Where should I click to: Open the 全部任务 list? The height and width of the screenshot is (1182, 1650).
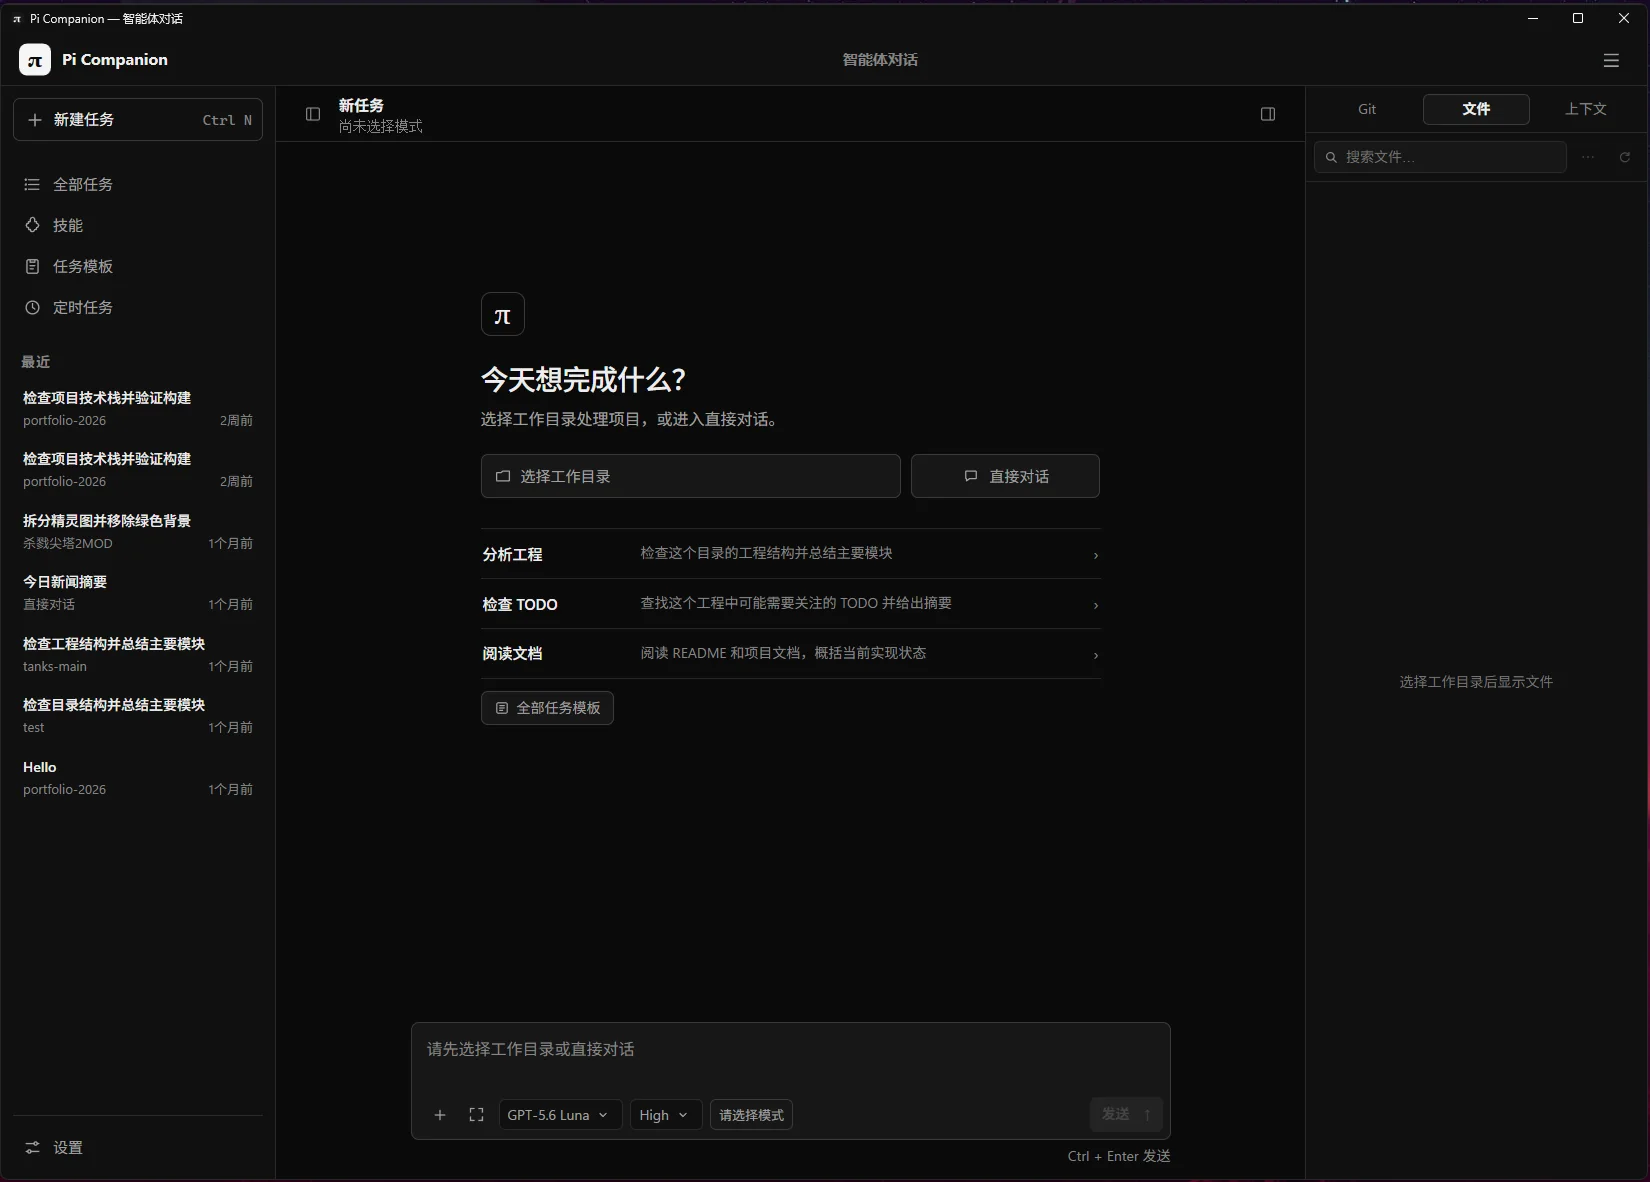[x=138, y=184]
